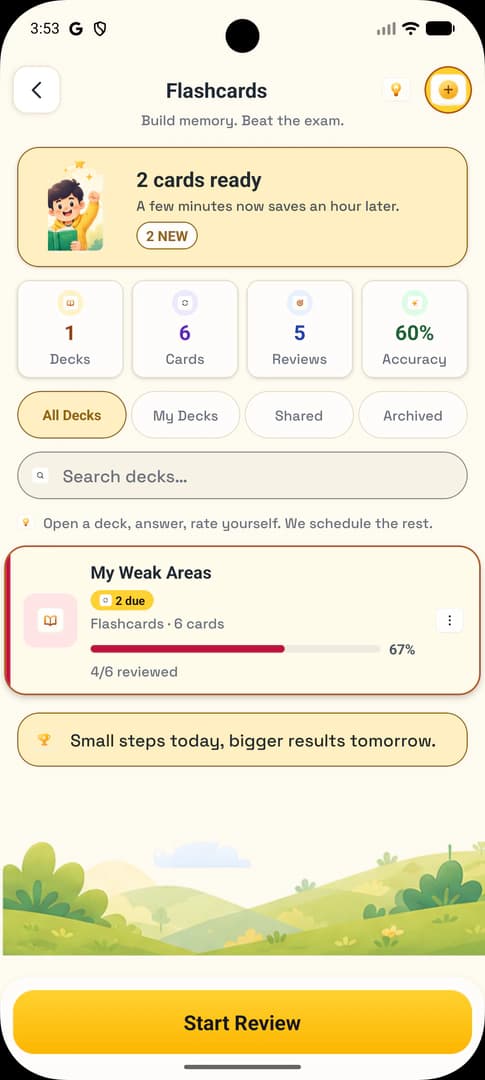The width and height of the screenshot is (485, 1080).
Task: Tap the Accuracy stat icon
Action: [414, 303]
